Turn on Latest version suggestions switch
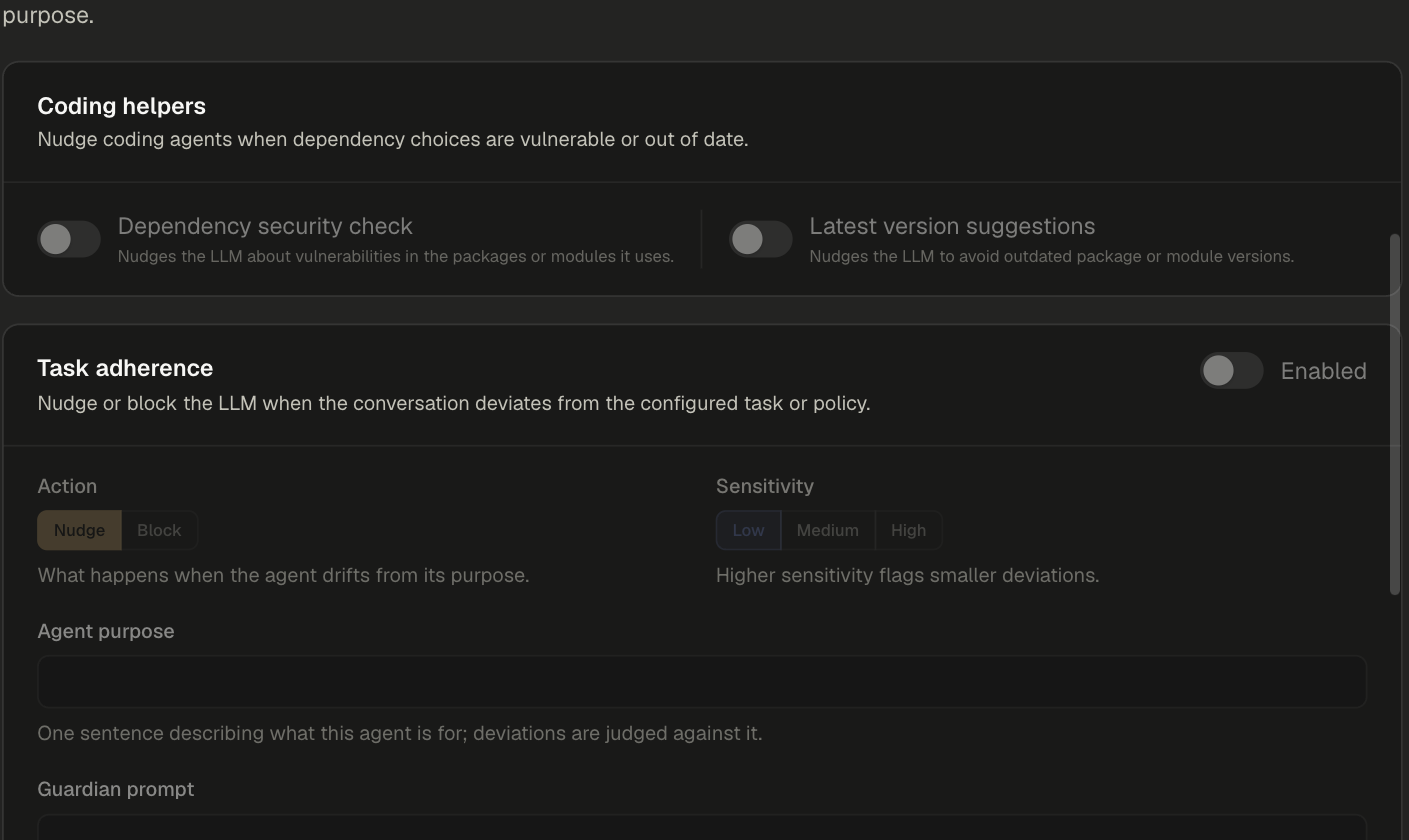 pos(761,239)
